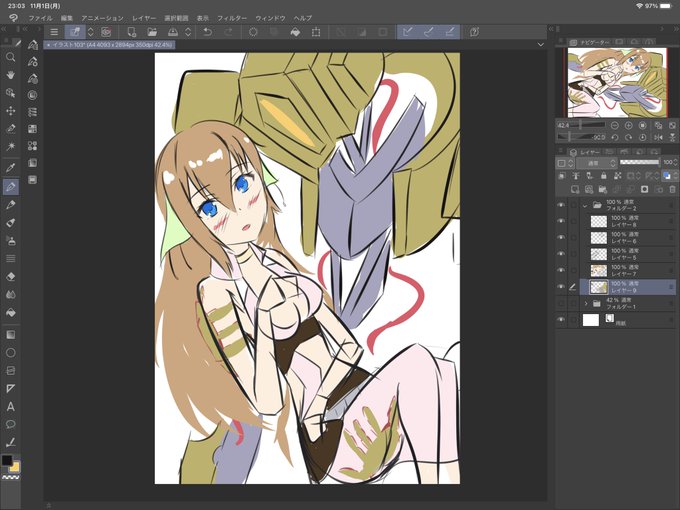The width and height of the screenshot is (680, 510).
Task: Open the canvas tab list chevron
Action: pyautogui.click(x=540, y=44)
